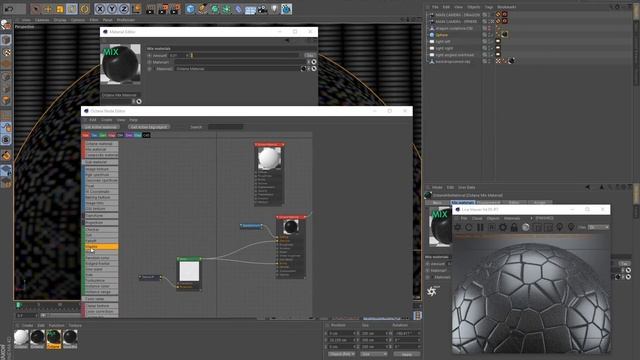Toggle Tex filter in Node Editor
This screenshot has height=360, width=640.
94,135
